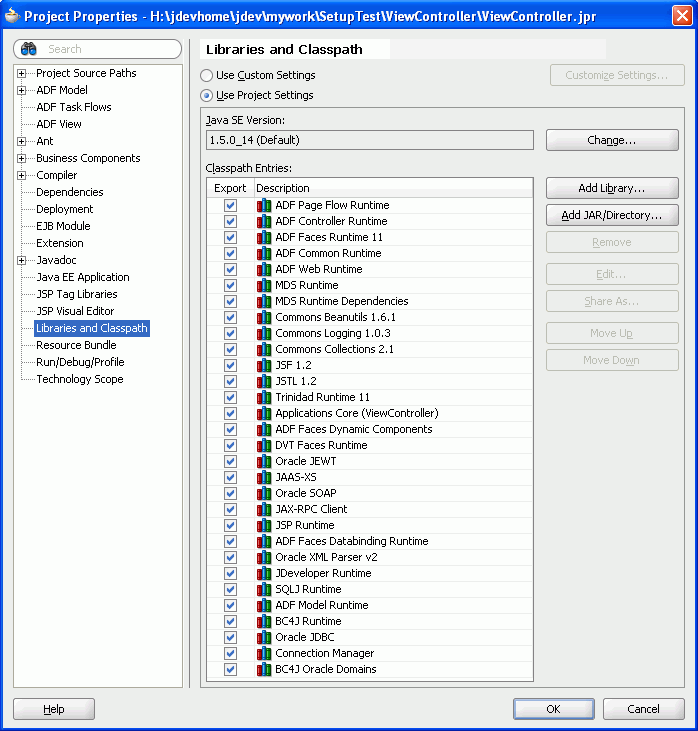Focus the Search field
Image resolution: width=698 pixels, height=731 pixels.
coord(97,49)
